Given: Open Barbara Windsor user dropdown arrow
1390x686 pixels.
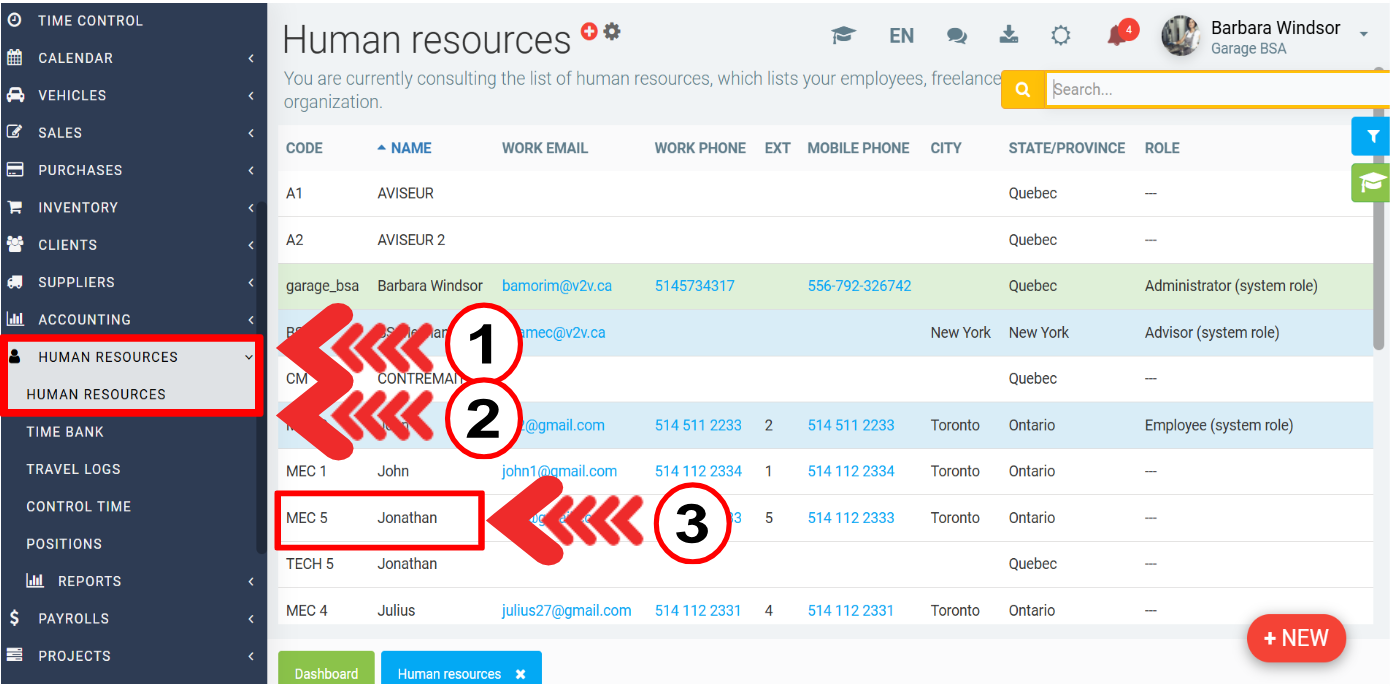Looking at the screenshot, I should click(1364, 35).
